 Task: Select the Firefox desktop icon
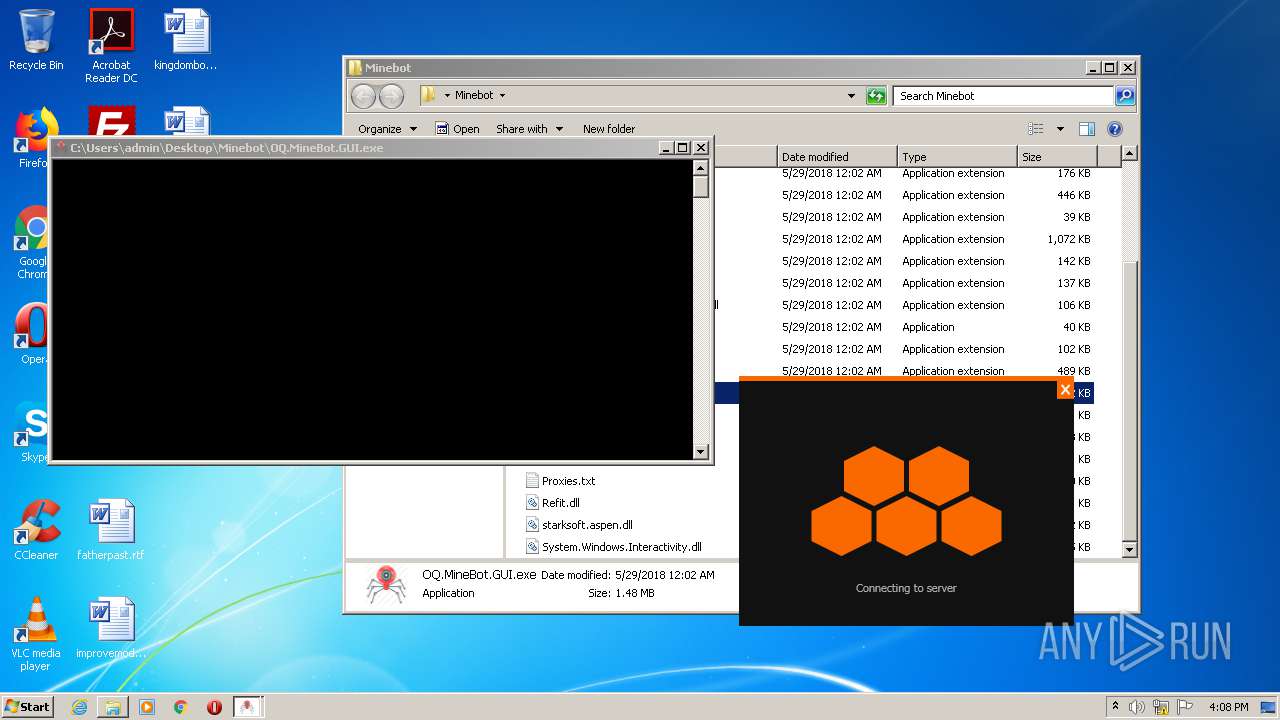coord(33,139)
